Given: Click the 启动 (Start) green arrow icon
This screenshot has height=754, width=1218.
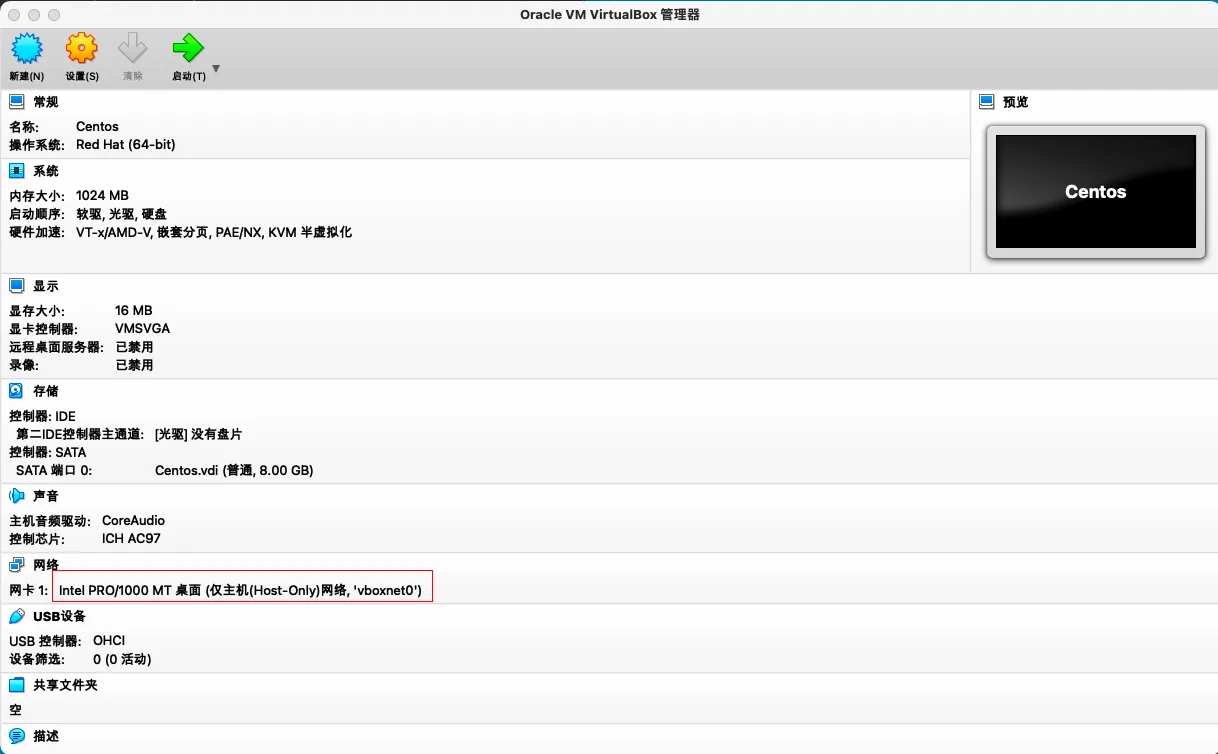Looking at the screenshot, I should click(186, 46).
